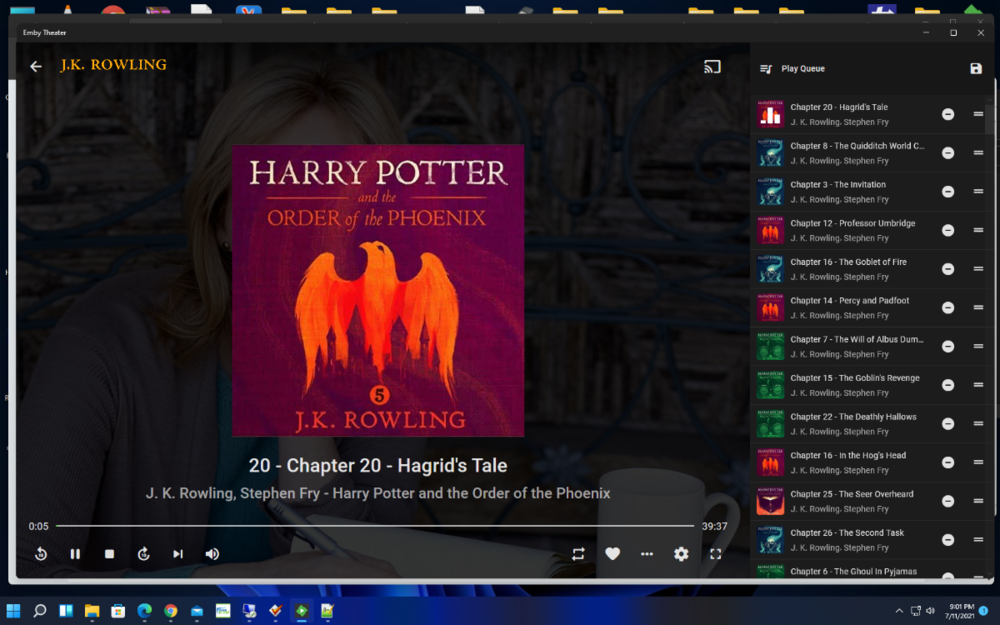Open Windows taskbar search
The height and width of the screenshot is (625, 1000).
click(40, 610)
